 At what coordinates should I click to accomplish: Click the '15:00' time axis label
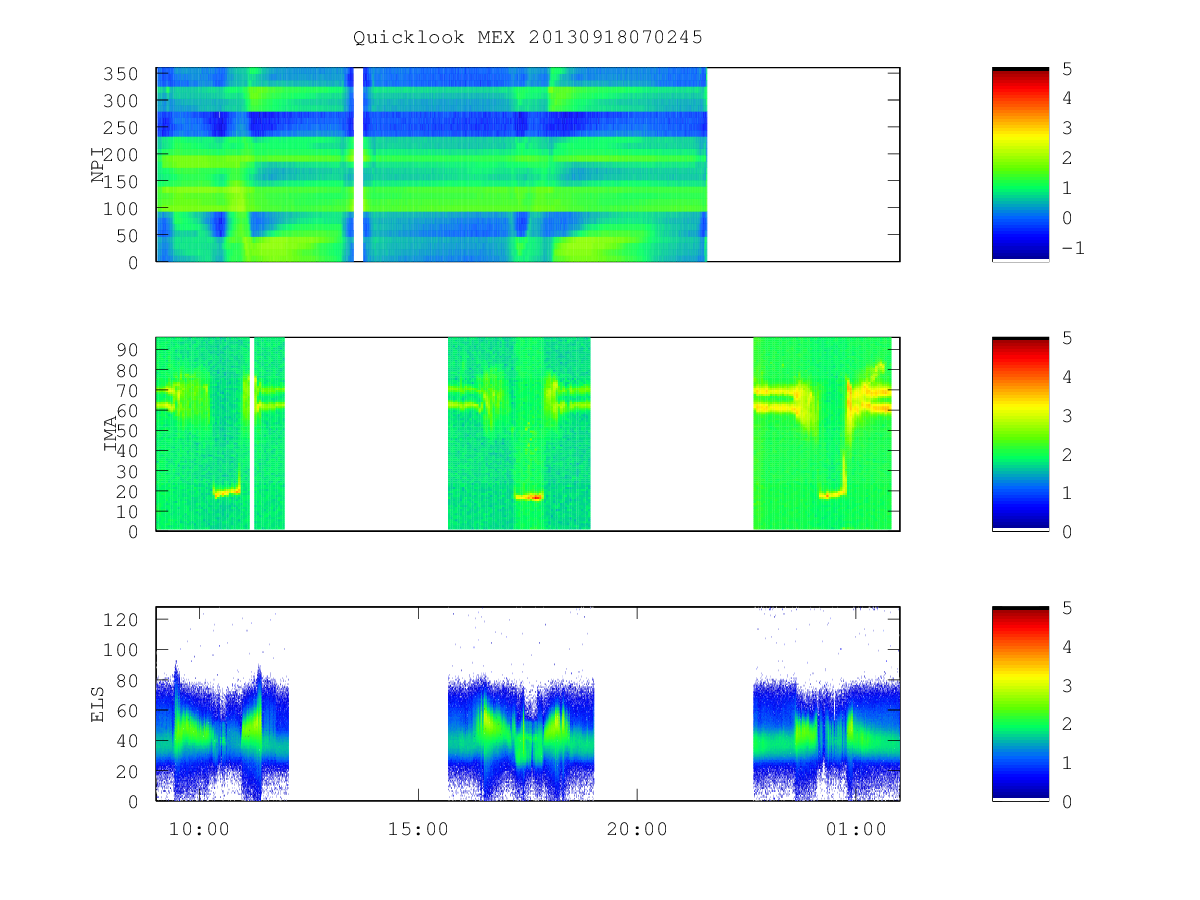point(418,829)
